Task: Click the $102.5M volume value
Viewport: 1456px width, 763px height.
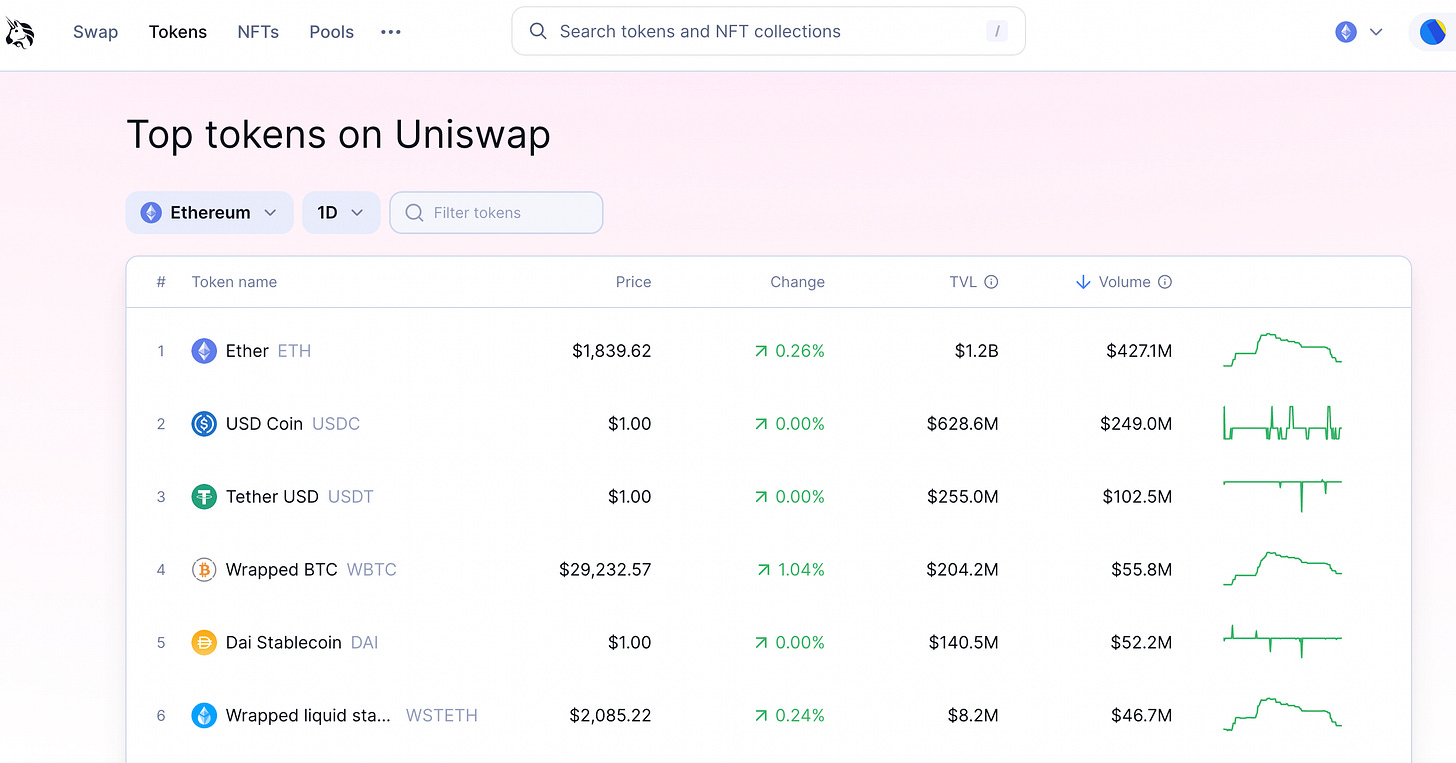Action: [1138, 497]
